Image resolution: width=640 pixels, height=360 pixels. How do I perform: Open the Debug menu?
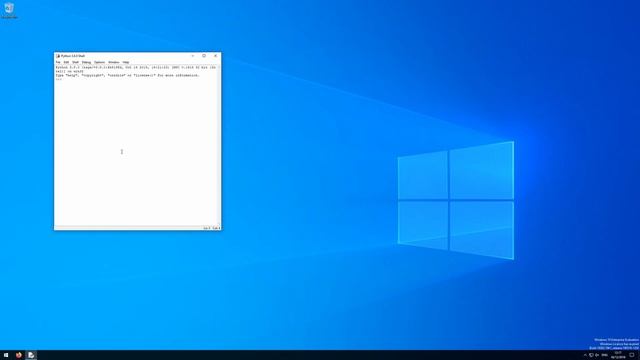(x=86, y=62)
